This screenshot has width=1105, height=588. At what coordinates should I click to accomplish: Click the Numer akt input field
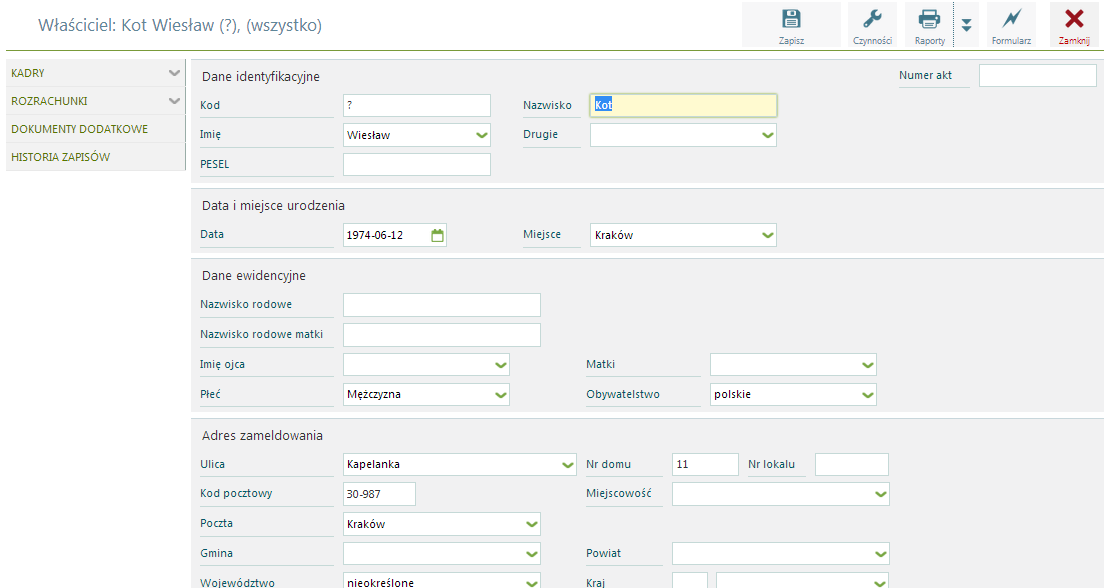tap(1037, 75)
